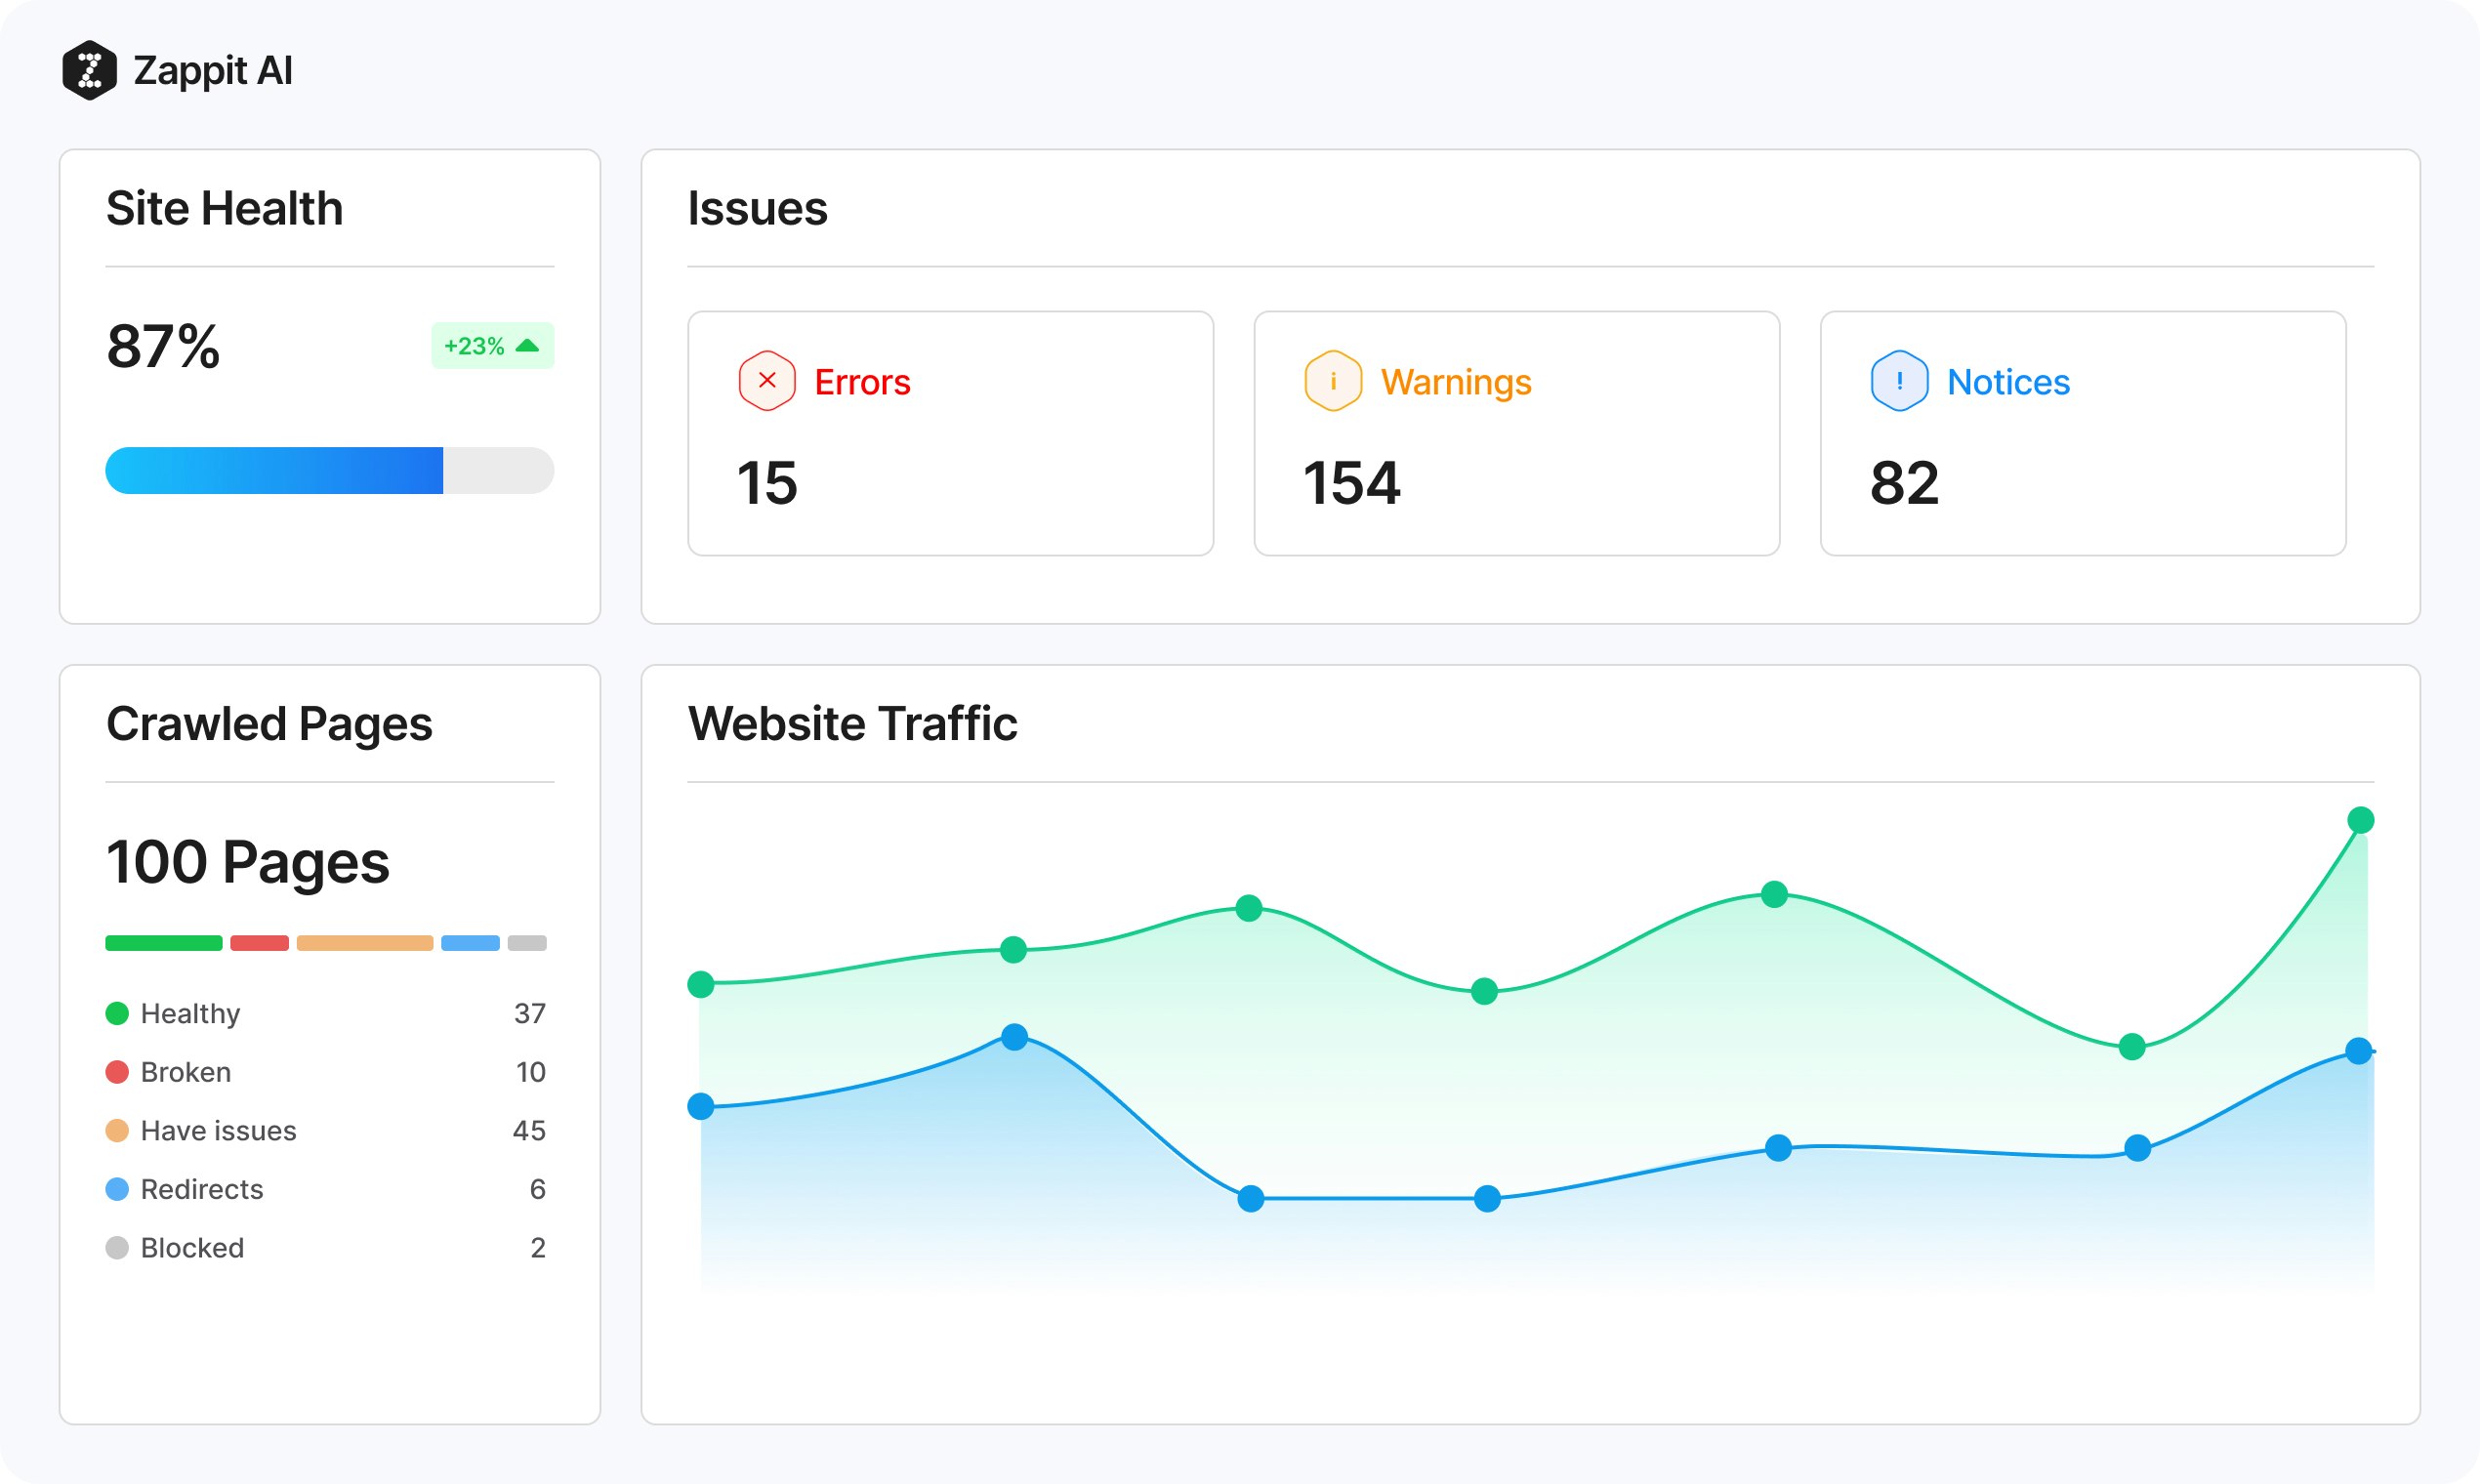Click the gray Blocked legend dot
The image size is (2480, 1484).
click(x=117, y=1248)
